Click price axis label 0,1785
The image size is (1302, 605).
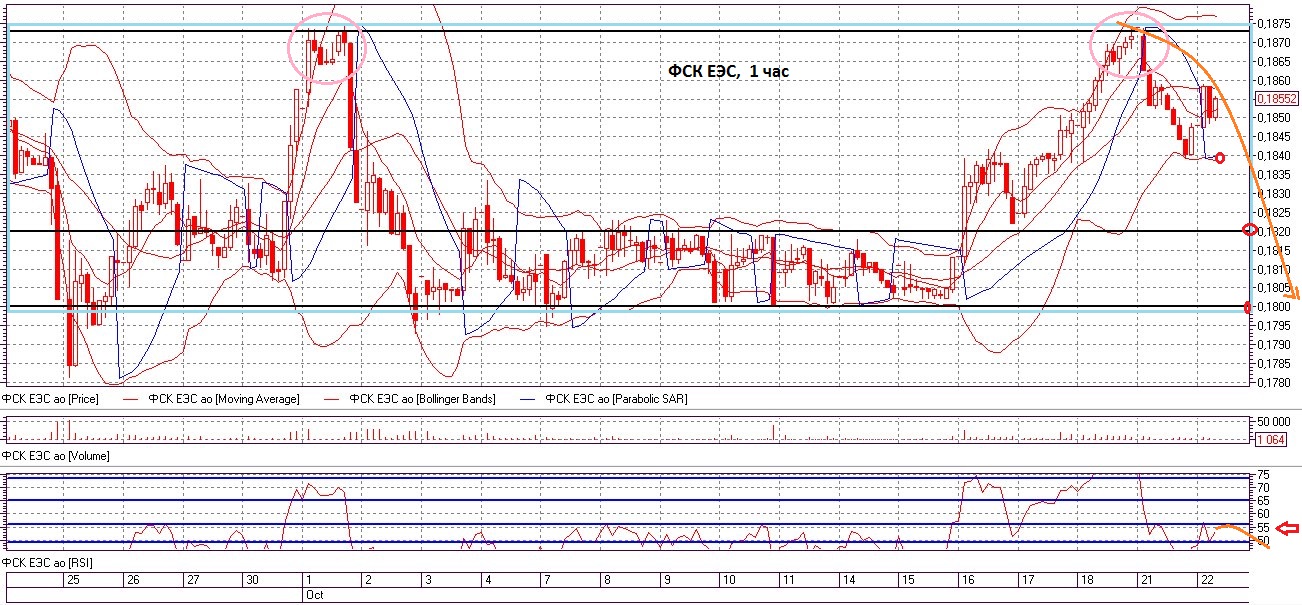(x=1272, y=364)
